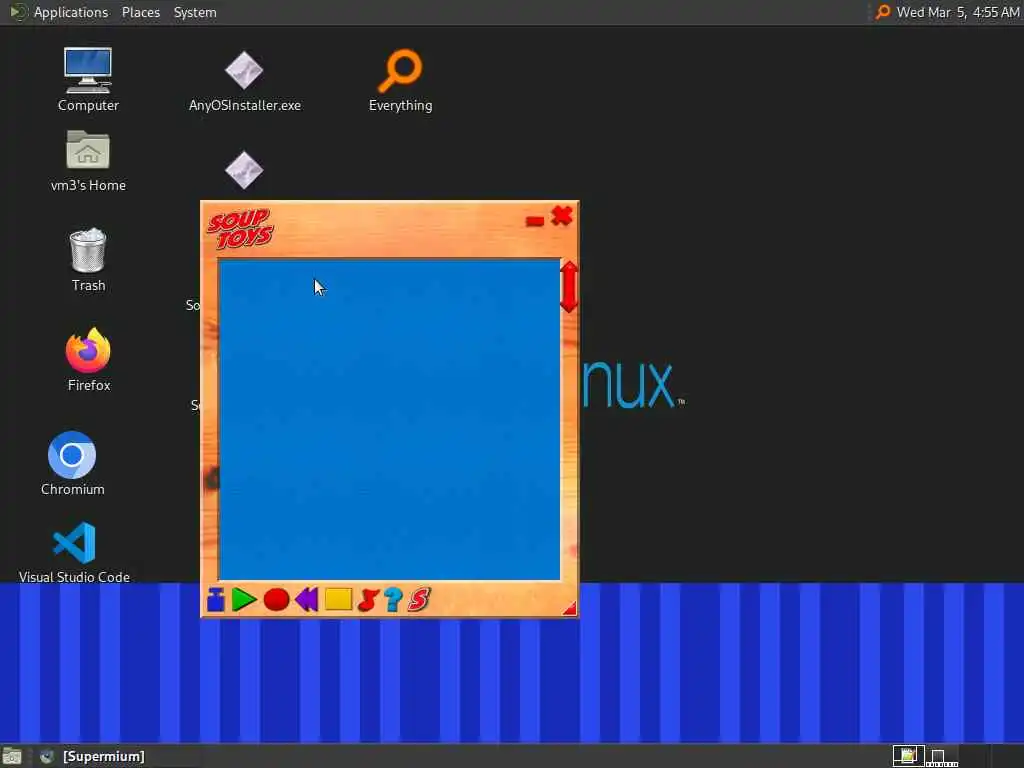Open the System menu
1024x768 pixels.
coord(195,12)
